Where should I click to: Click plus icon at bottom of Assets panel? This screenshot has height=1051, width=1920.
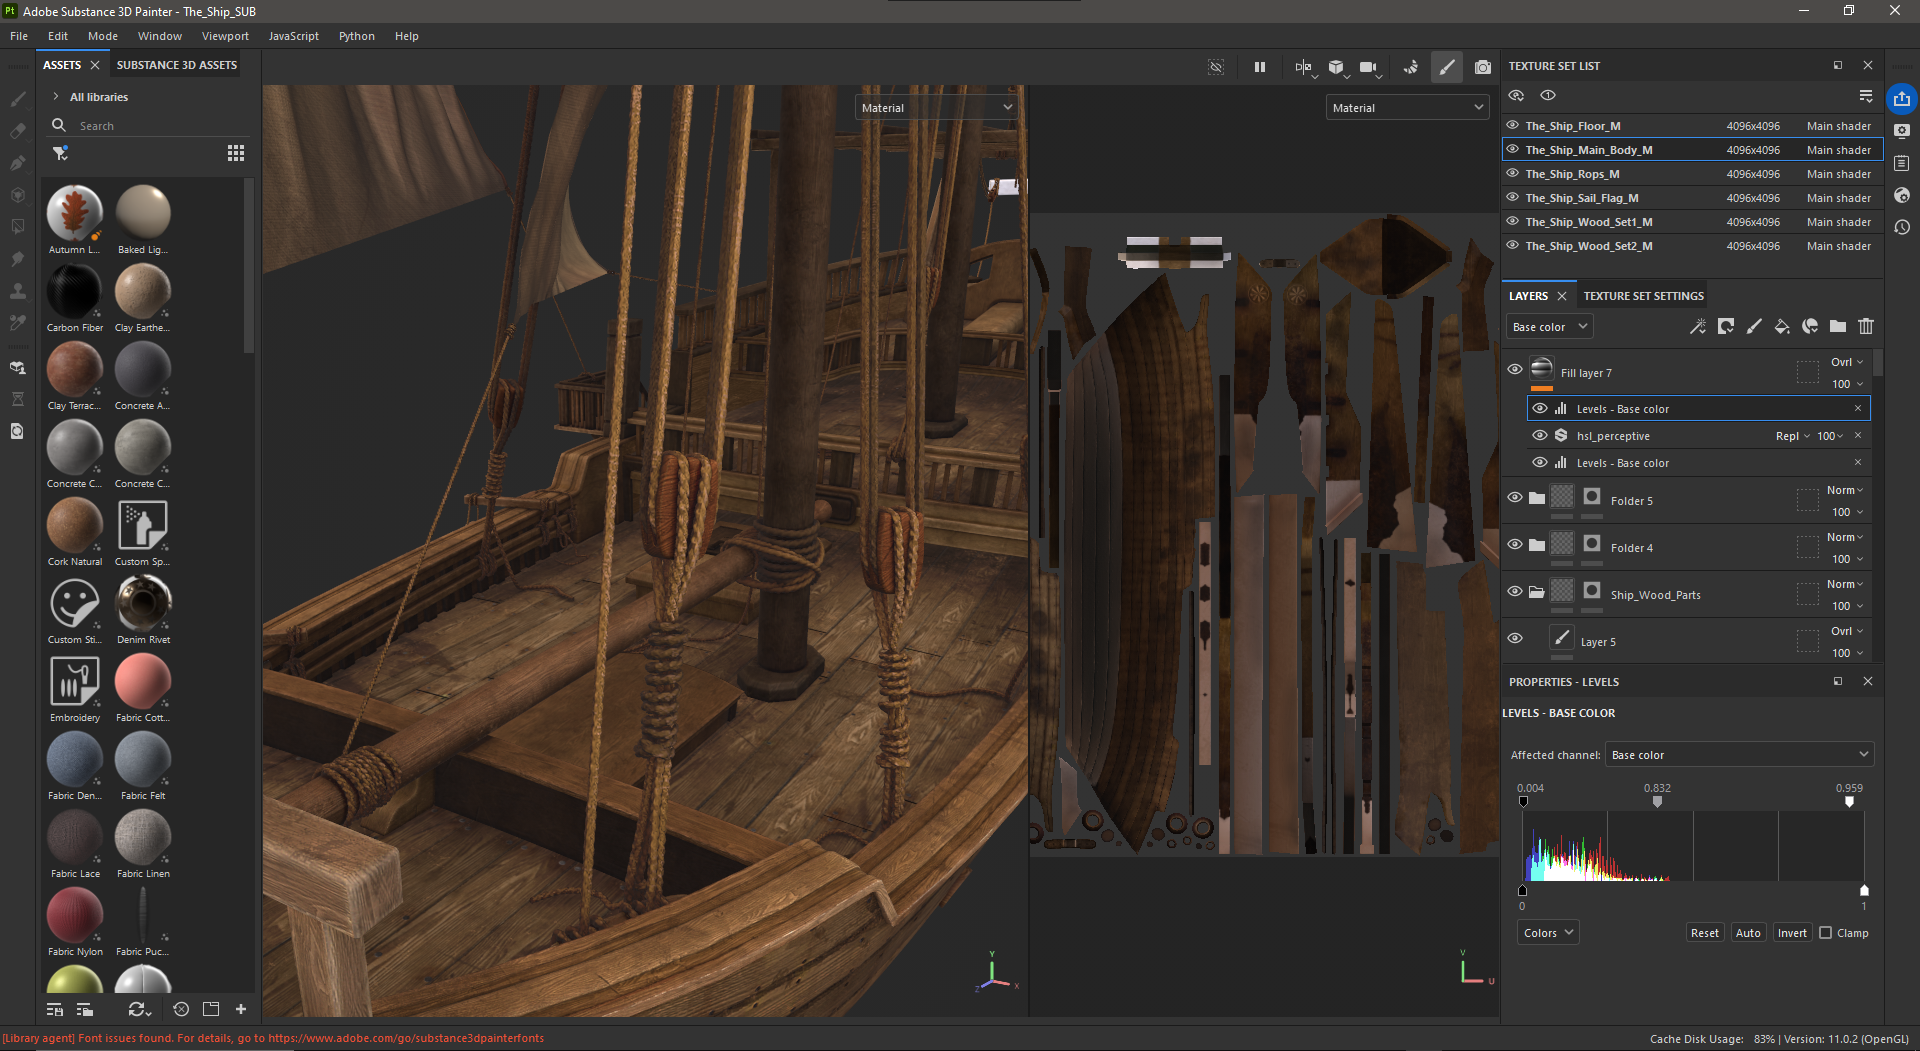point(241,1009)
